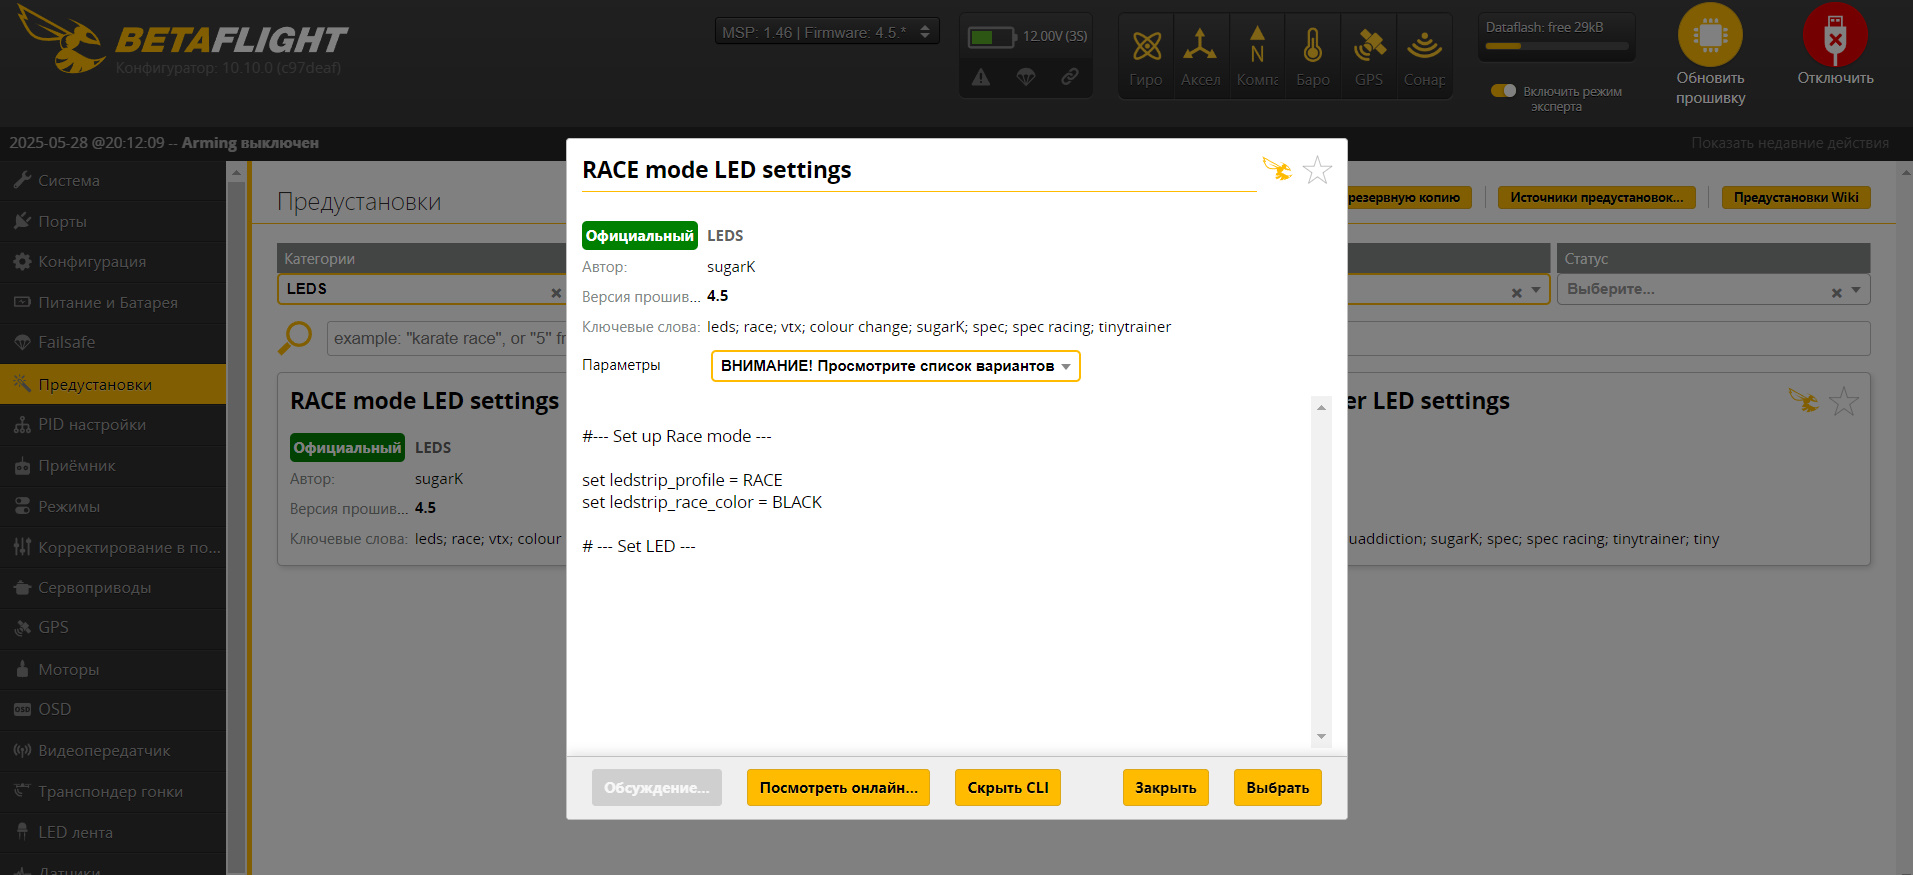
Task: Open the LED strip tab
Action: tap(113, 832)
